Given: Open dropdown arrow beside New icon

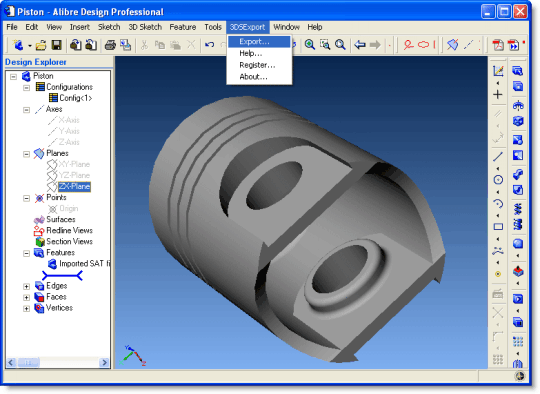Looking at the screenshot, I should tap(30, 45).
